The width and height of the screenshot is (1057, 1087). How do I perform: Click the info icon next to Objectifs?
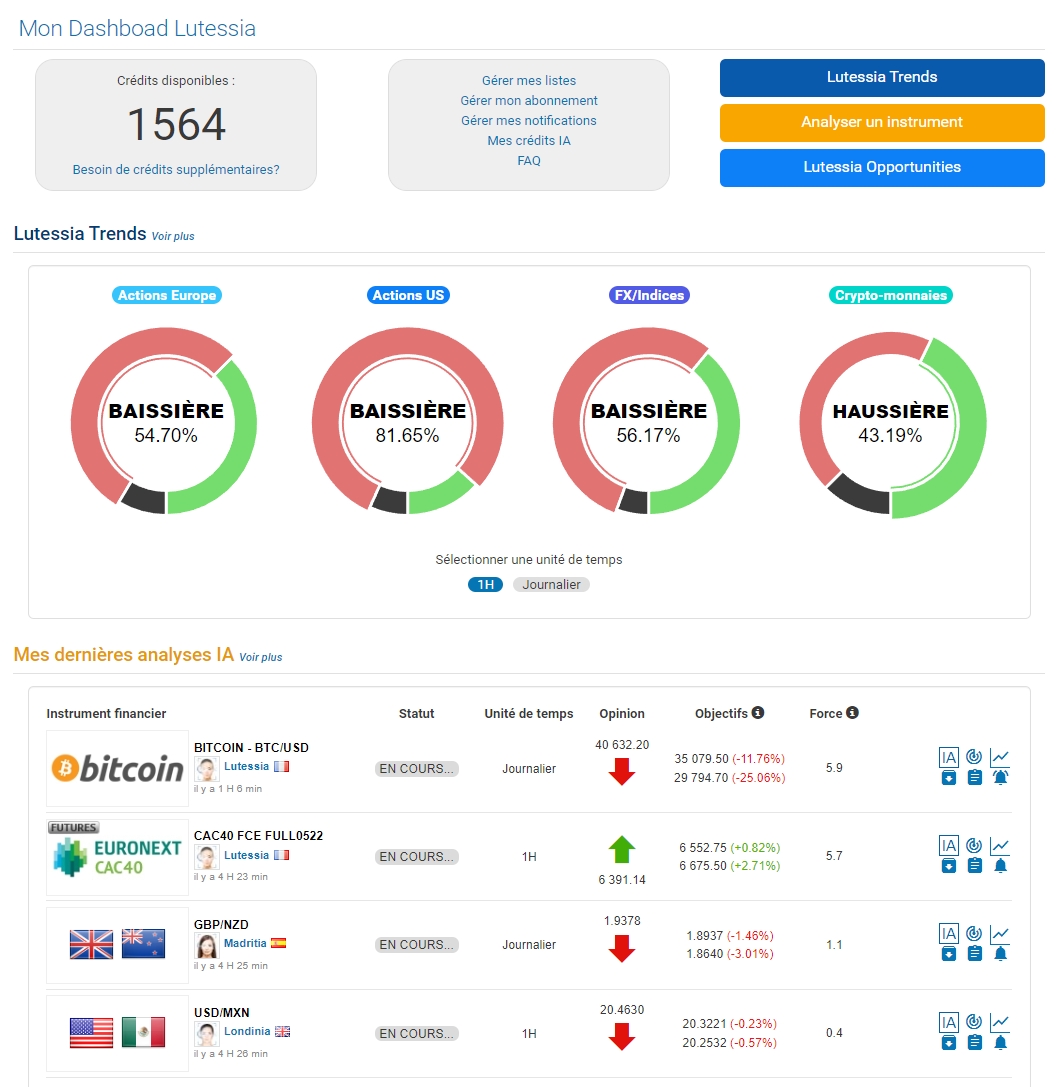[758, 712]
